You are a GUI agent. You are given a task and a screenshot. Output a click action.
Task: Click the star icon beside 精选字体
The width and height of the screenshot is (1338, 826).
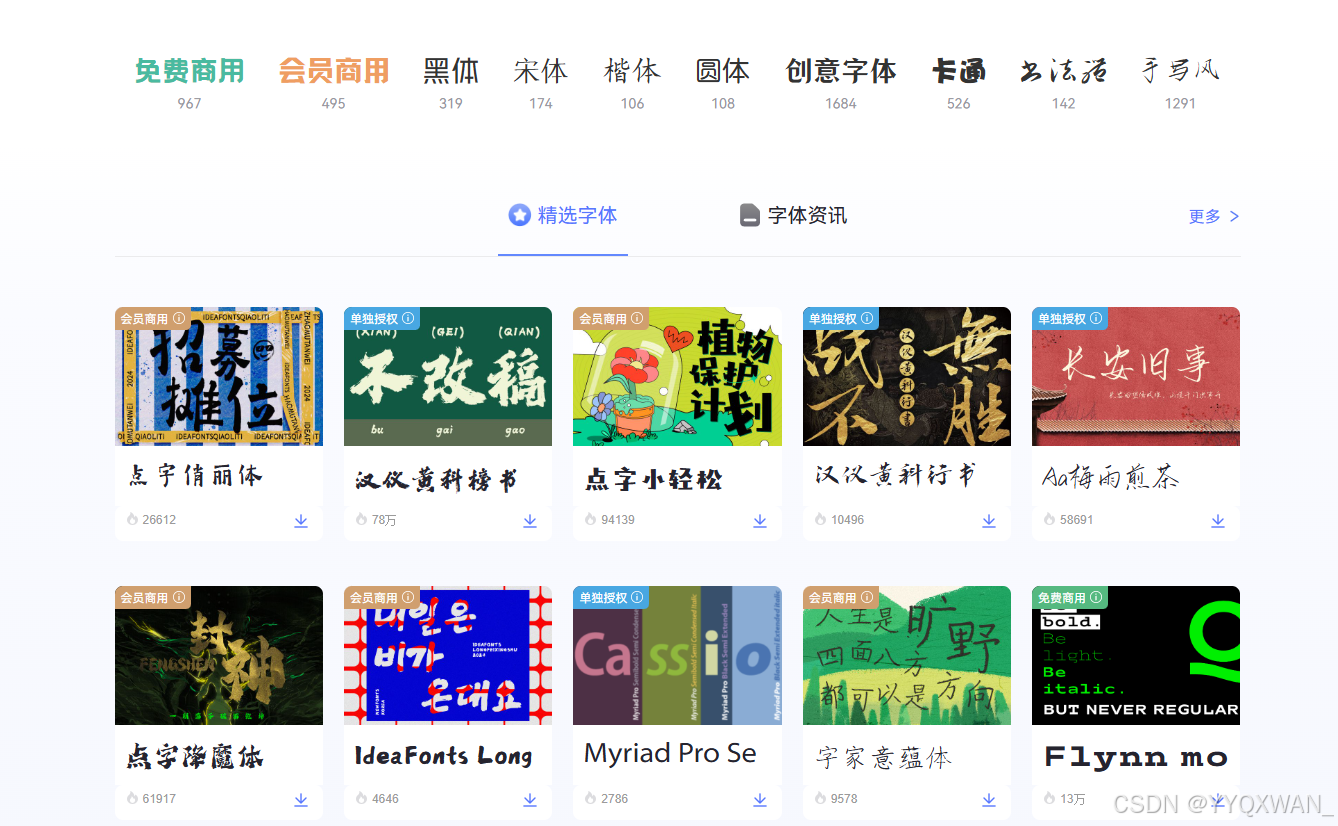[519, 215]
